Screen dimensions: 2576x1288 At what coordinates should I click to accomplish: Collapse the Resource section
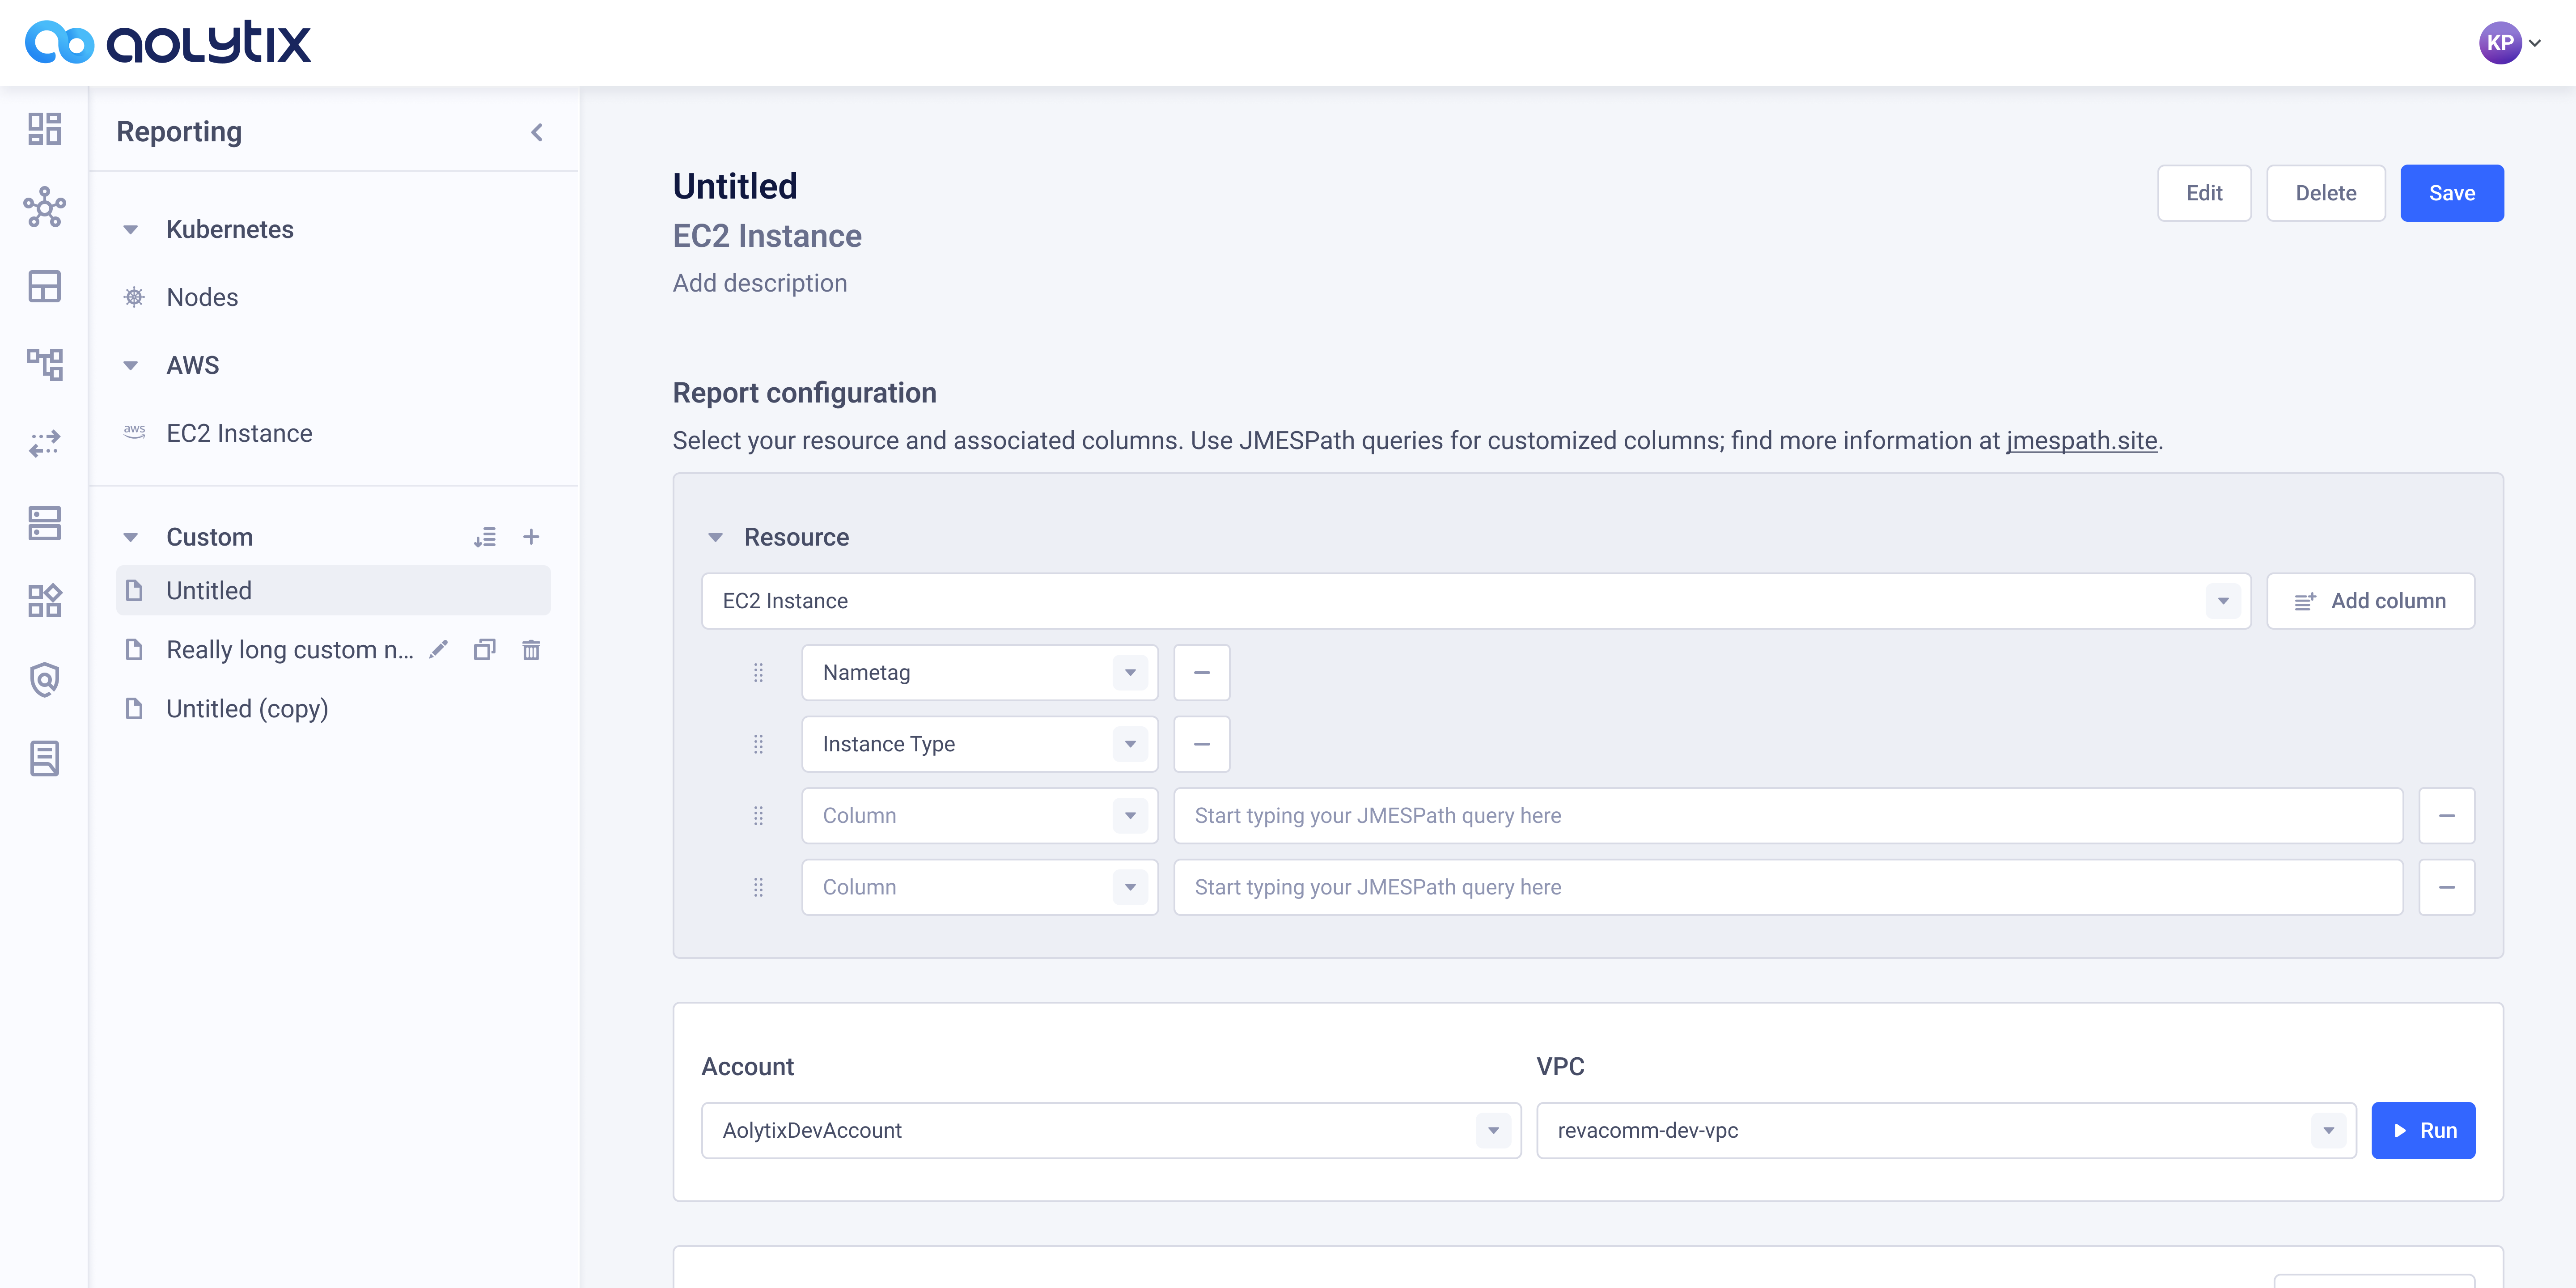click(x=716, y=537)
